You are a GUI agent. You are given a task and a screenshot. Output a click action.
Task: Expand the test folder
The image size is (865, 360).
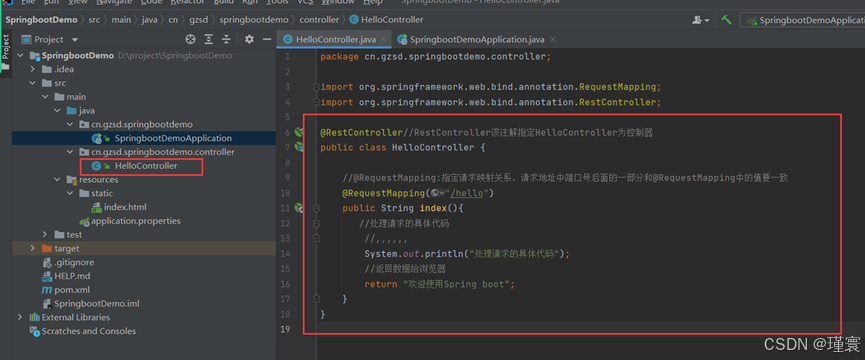coord(45,235)
